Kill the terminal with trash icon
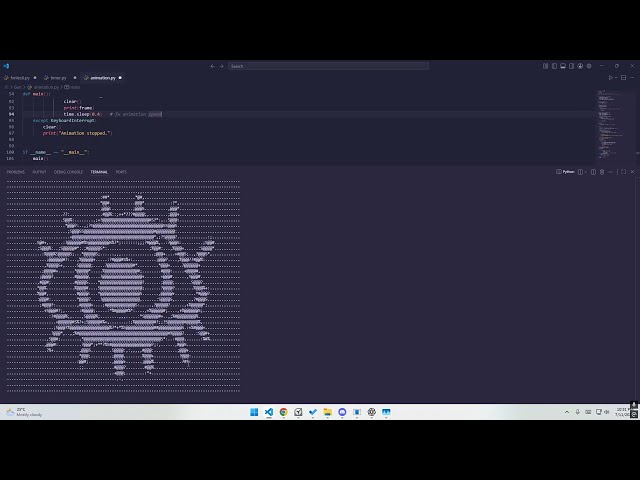 coord(602,172)
